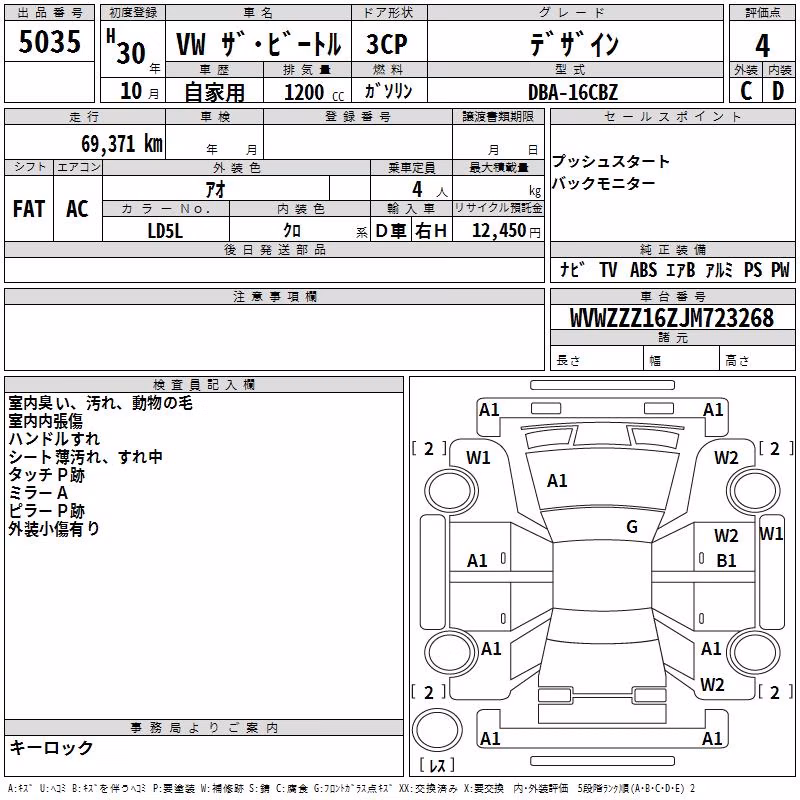Click sales point プッシュスタート
This screenshot has height=800, width=800.
tap(611, 161)
